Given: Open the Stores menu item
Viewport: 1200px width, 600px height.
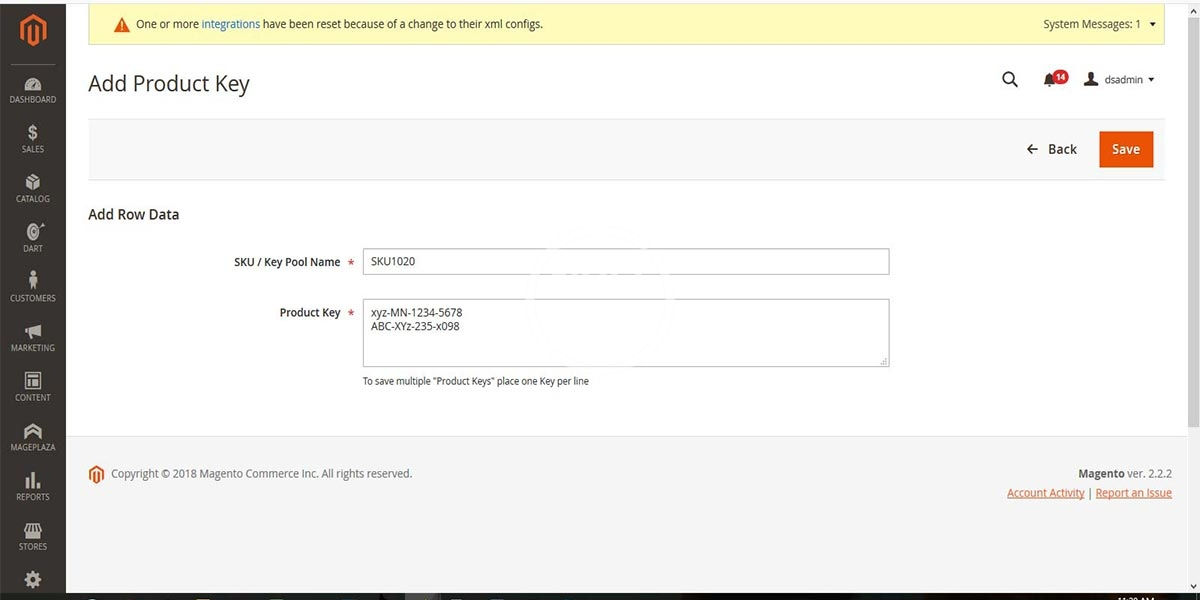Looking at the screenshot, I should pyautogui.click(x=33, y=536).
